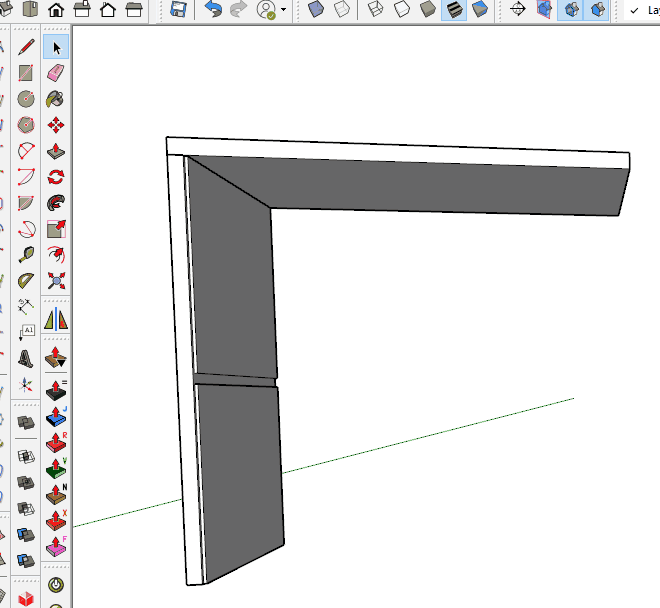The height and width of the screenshot is (608, 660).
Task: Toggle X-ray face style
Action: pos(314,10)
